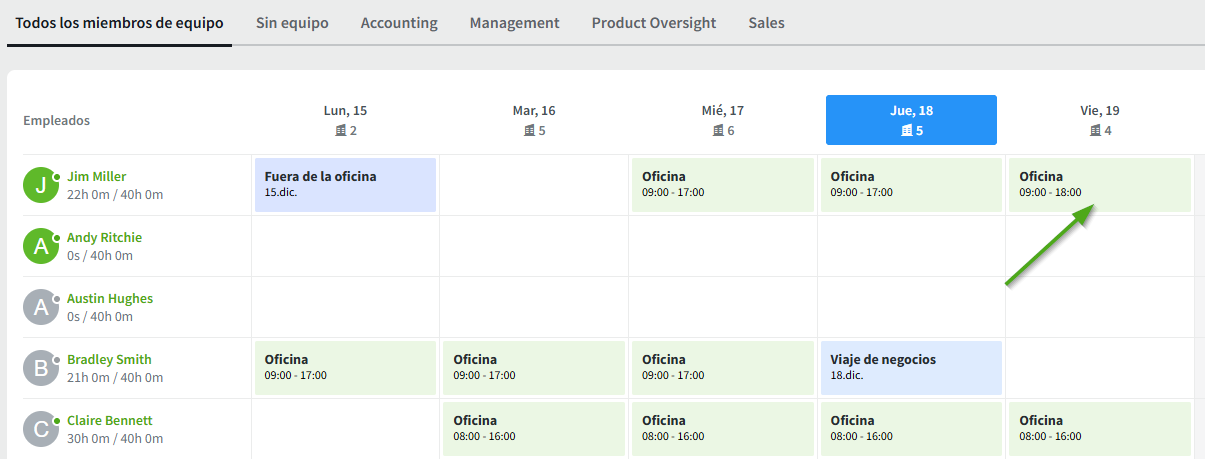
Task: Select the Mar, 16 day header
Action: click(534, 120)
